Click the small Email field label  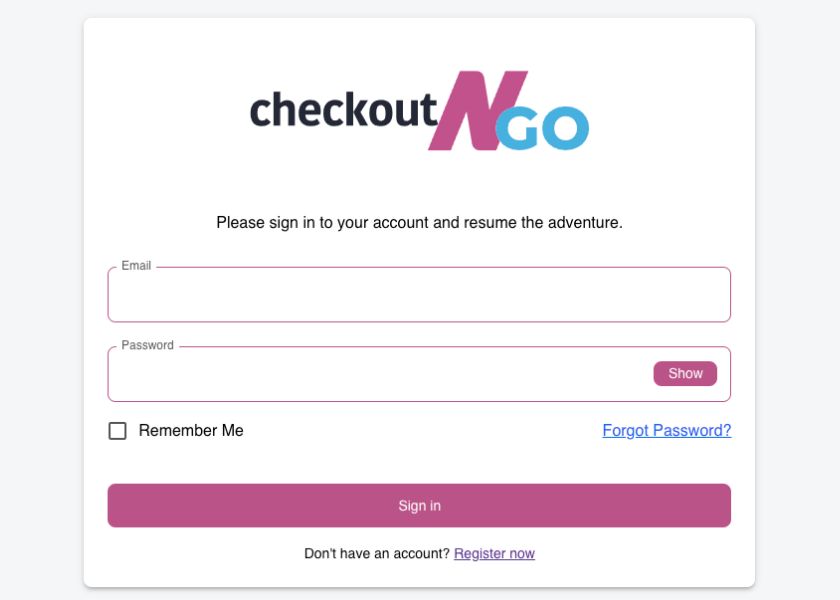click(x=136, y=266)
